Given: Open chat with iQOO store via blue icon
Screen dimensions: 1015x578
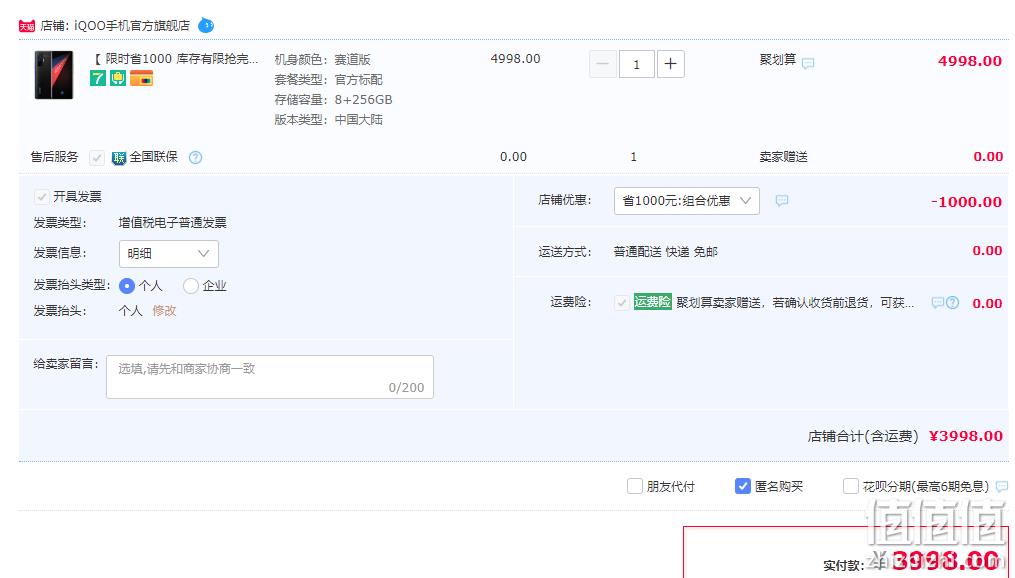Looking at the screenshot, I should pos(206,25).
